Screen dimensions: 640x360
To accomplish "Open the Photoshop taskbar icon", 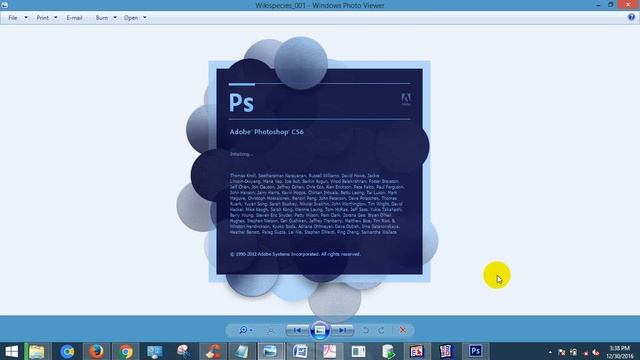I will point(475,351).
